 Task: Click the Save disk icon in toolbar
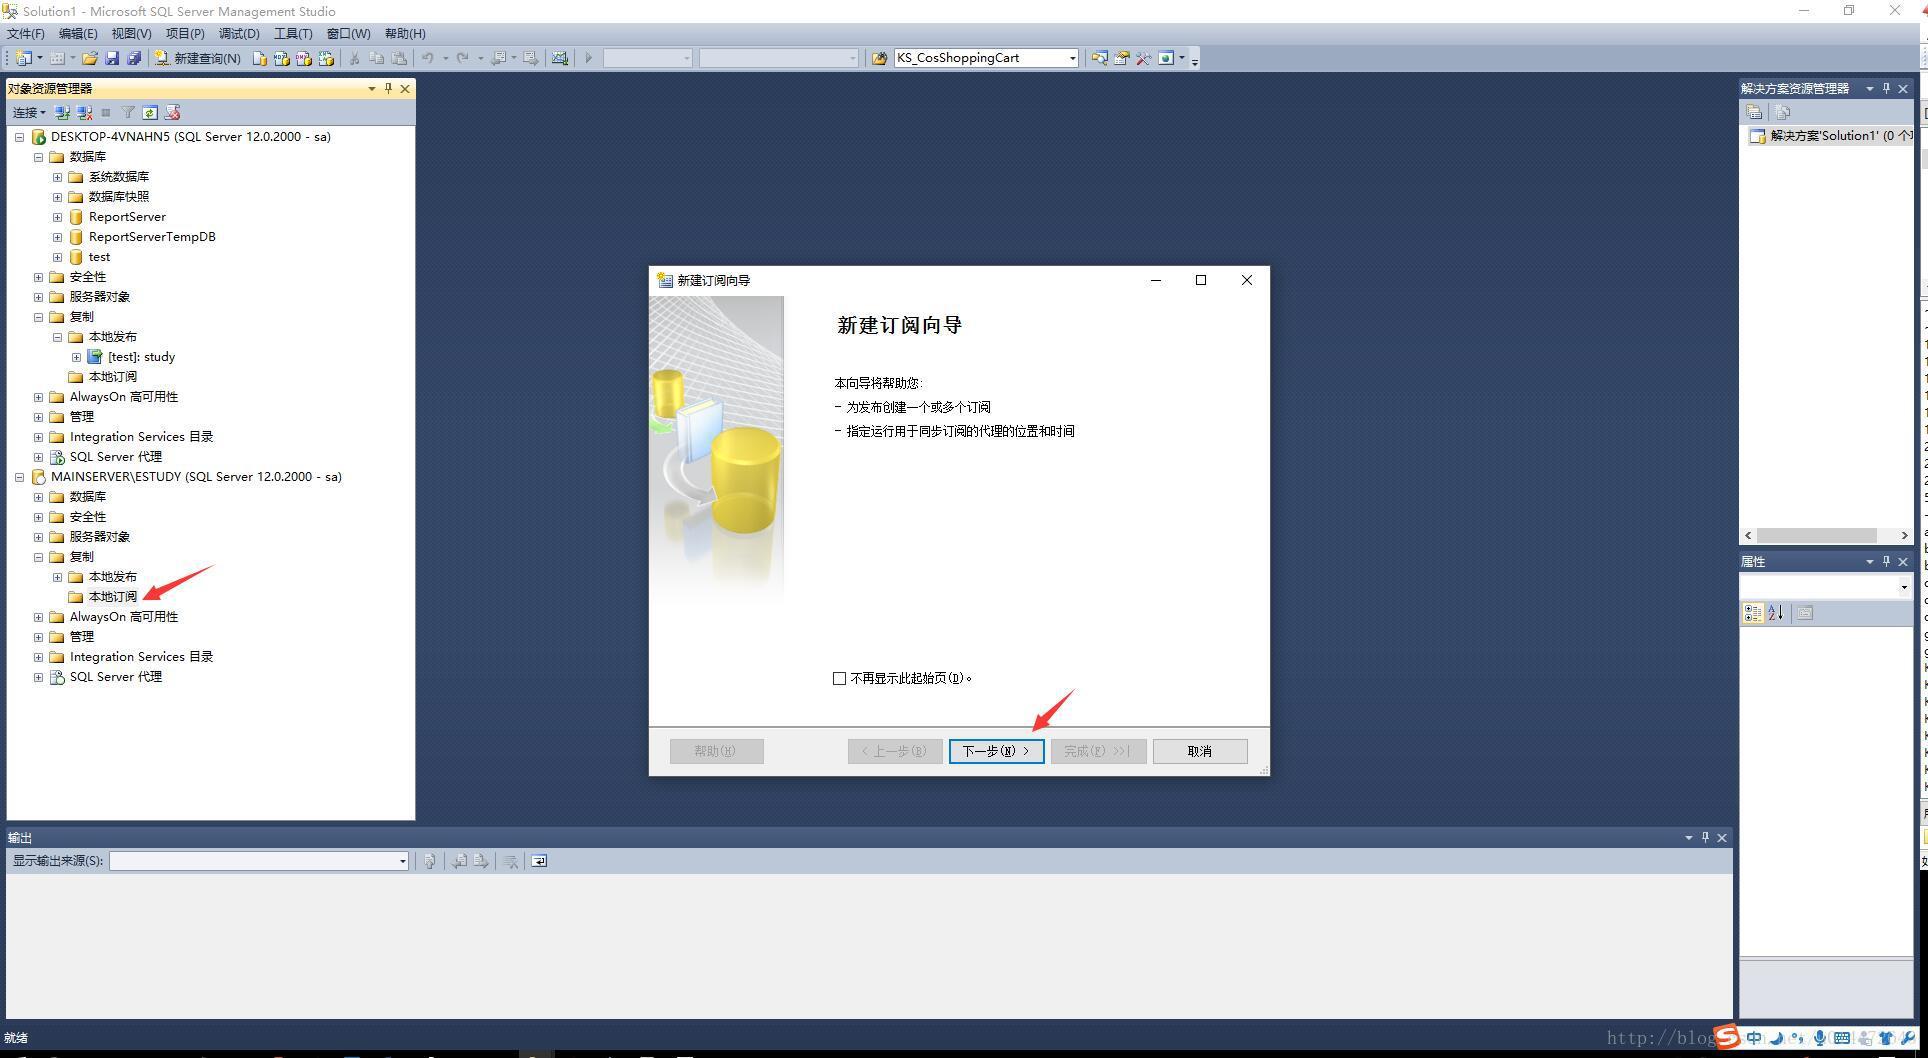point(112,58)
